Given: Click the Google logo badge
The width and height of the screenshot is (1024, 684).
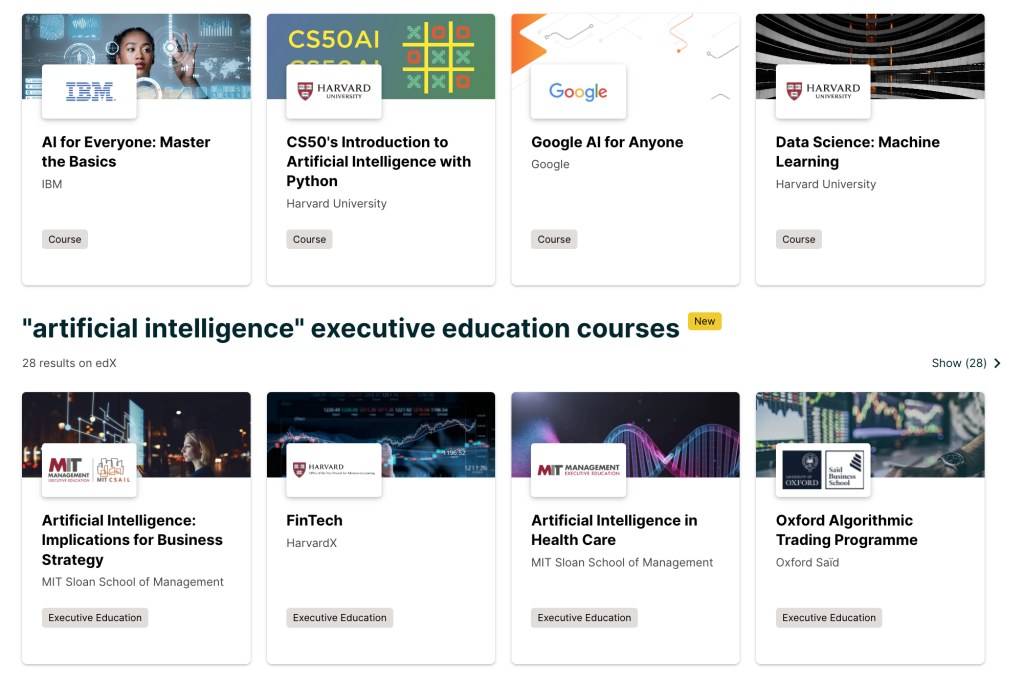Looking at the screenshot, I should coord(578,92).
